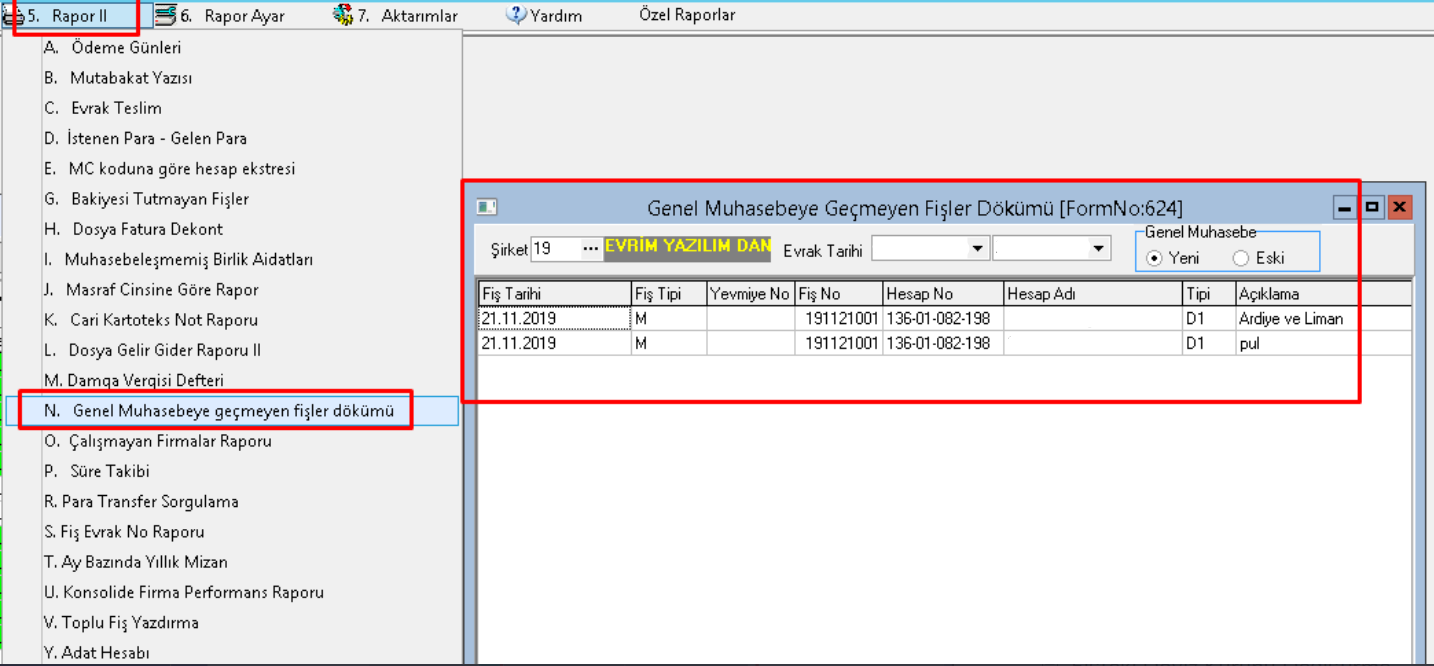Click the Açıklama column header
The height and width of the screenshot is (666, 1434).
1323,294
